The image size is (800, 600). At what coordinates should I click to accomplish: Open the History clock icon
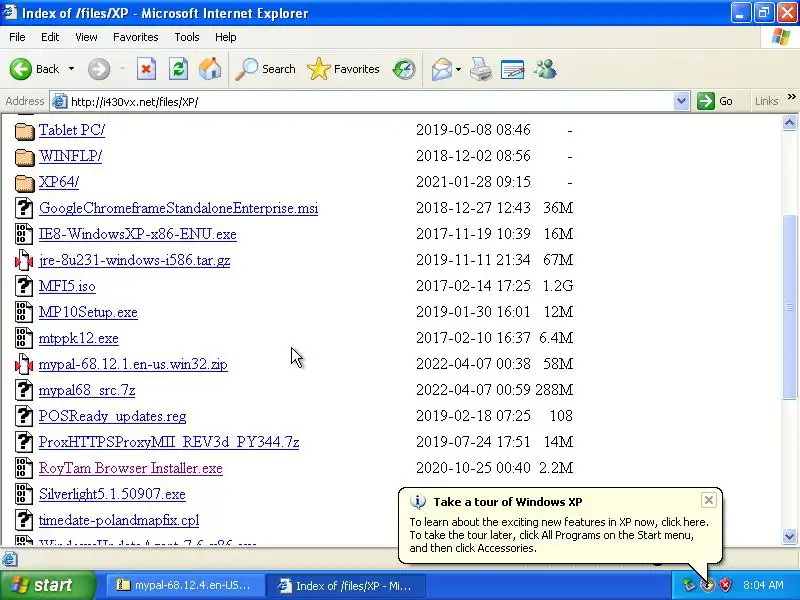[404, 69]
